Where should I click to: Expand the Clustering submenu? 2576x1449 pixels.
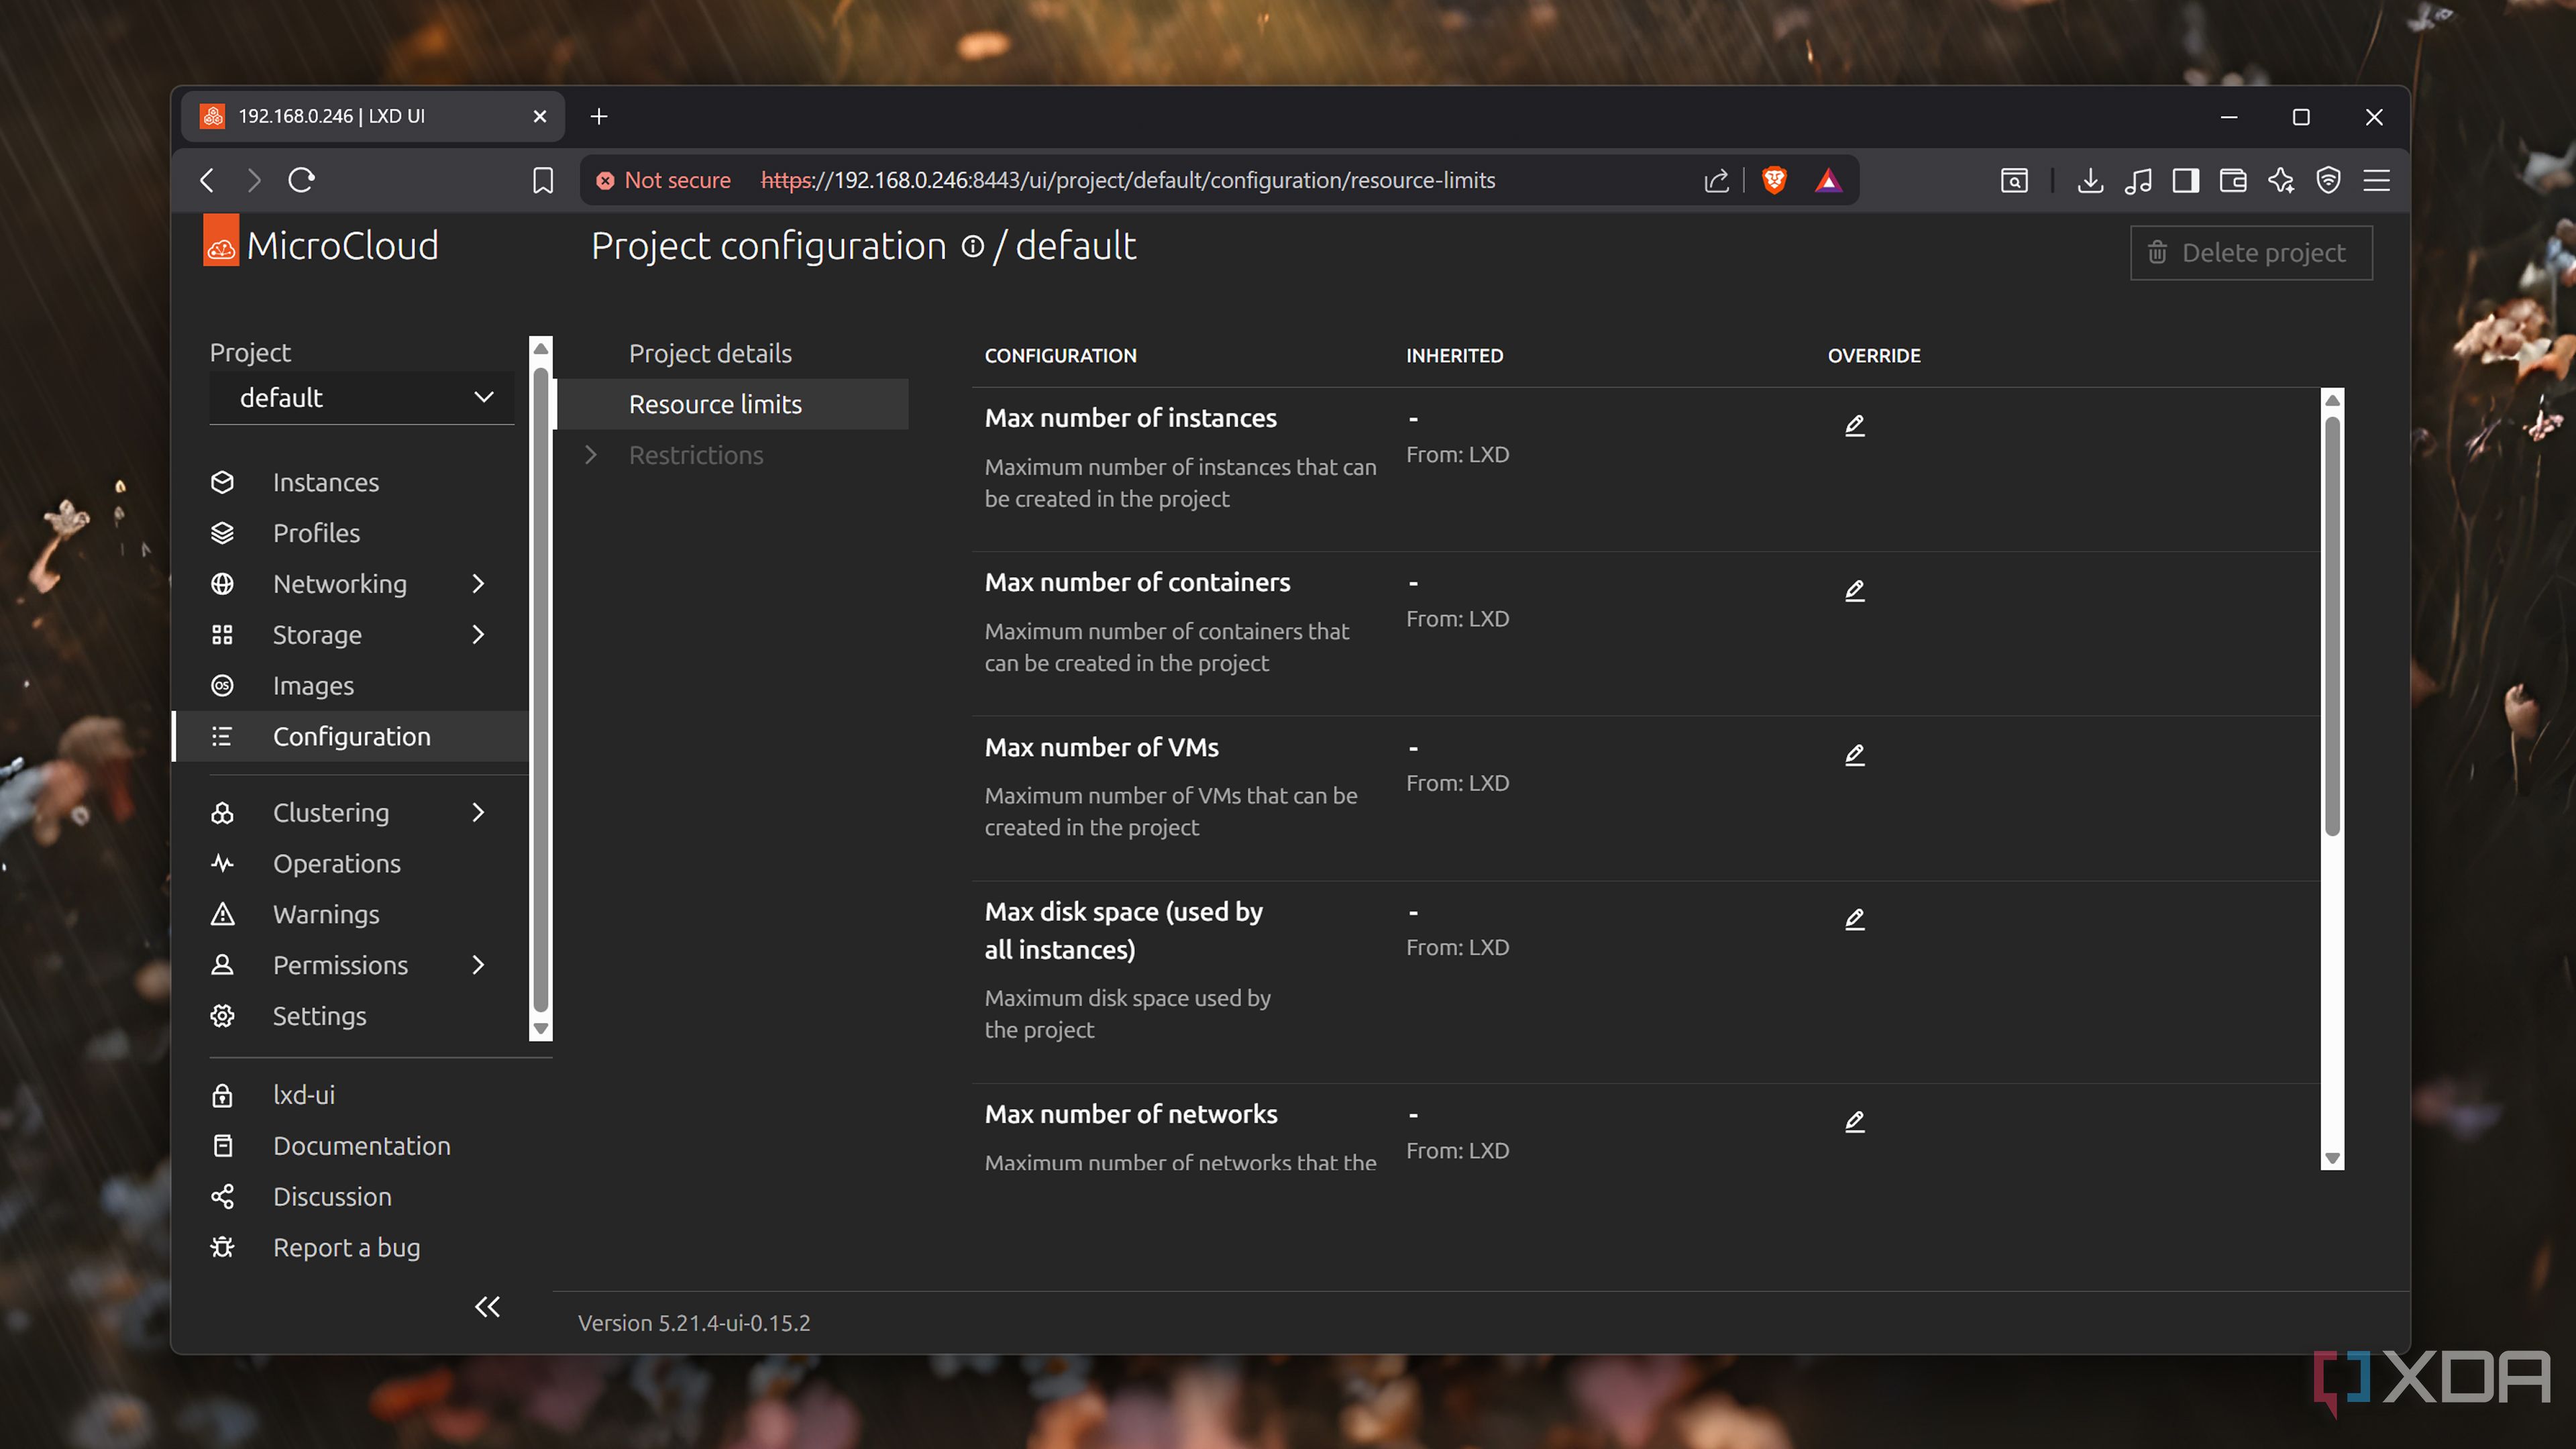478,813
